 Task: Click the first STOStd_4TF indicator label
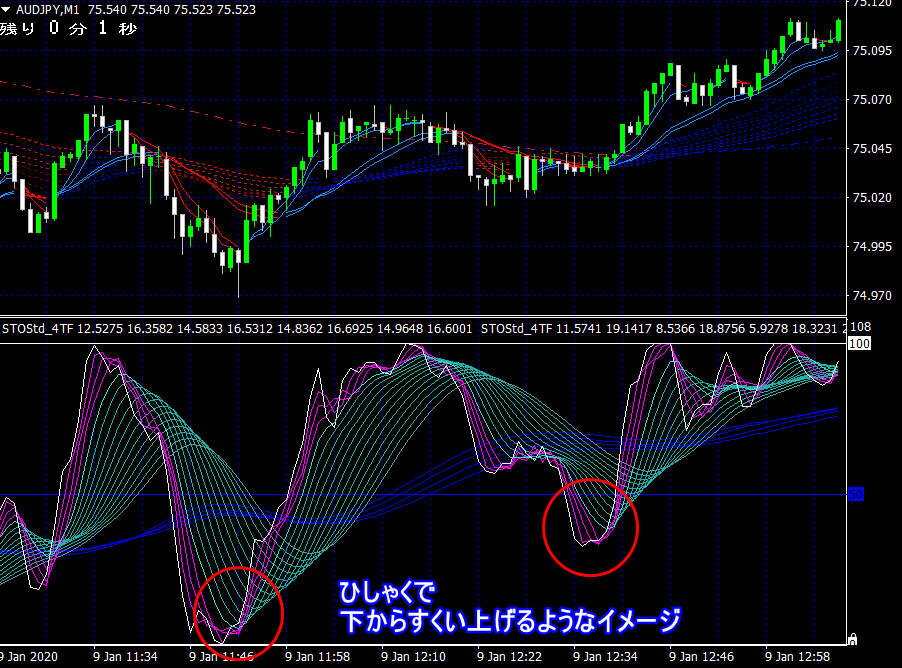(237, 329)
